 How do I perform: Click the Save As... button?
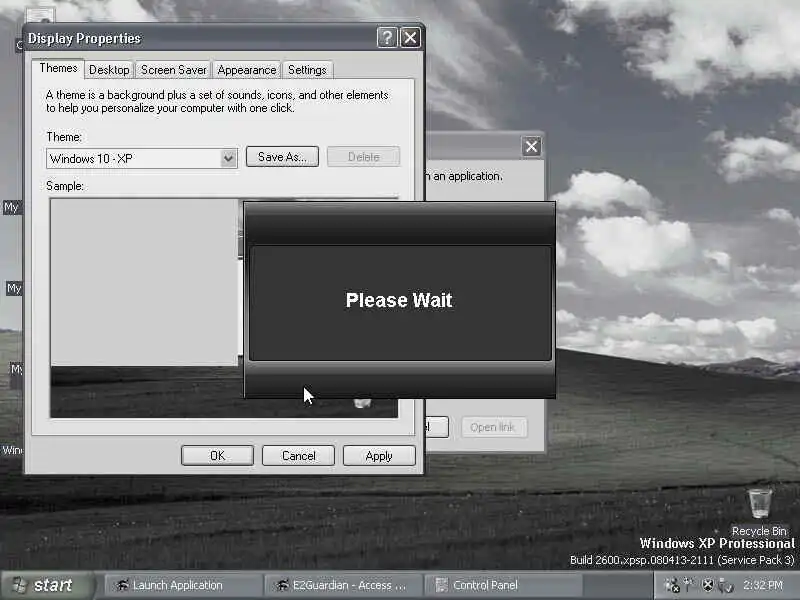[282, 157]
